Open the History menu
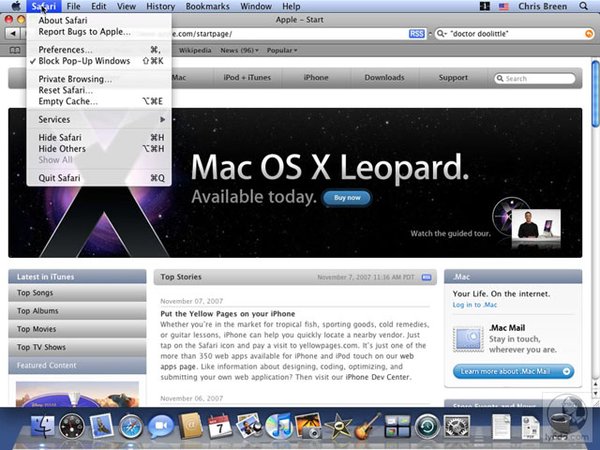Image resolution: width=600 pixels, height=450 pixels. tap(161, 7)
